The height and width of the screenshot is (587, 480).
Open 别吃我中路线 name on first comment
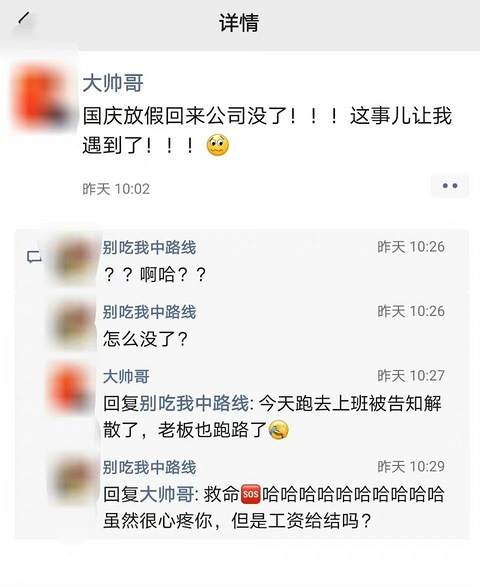tap(150, 247)
